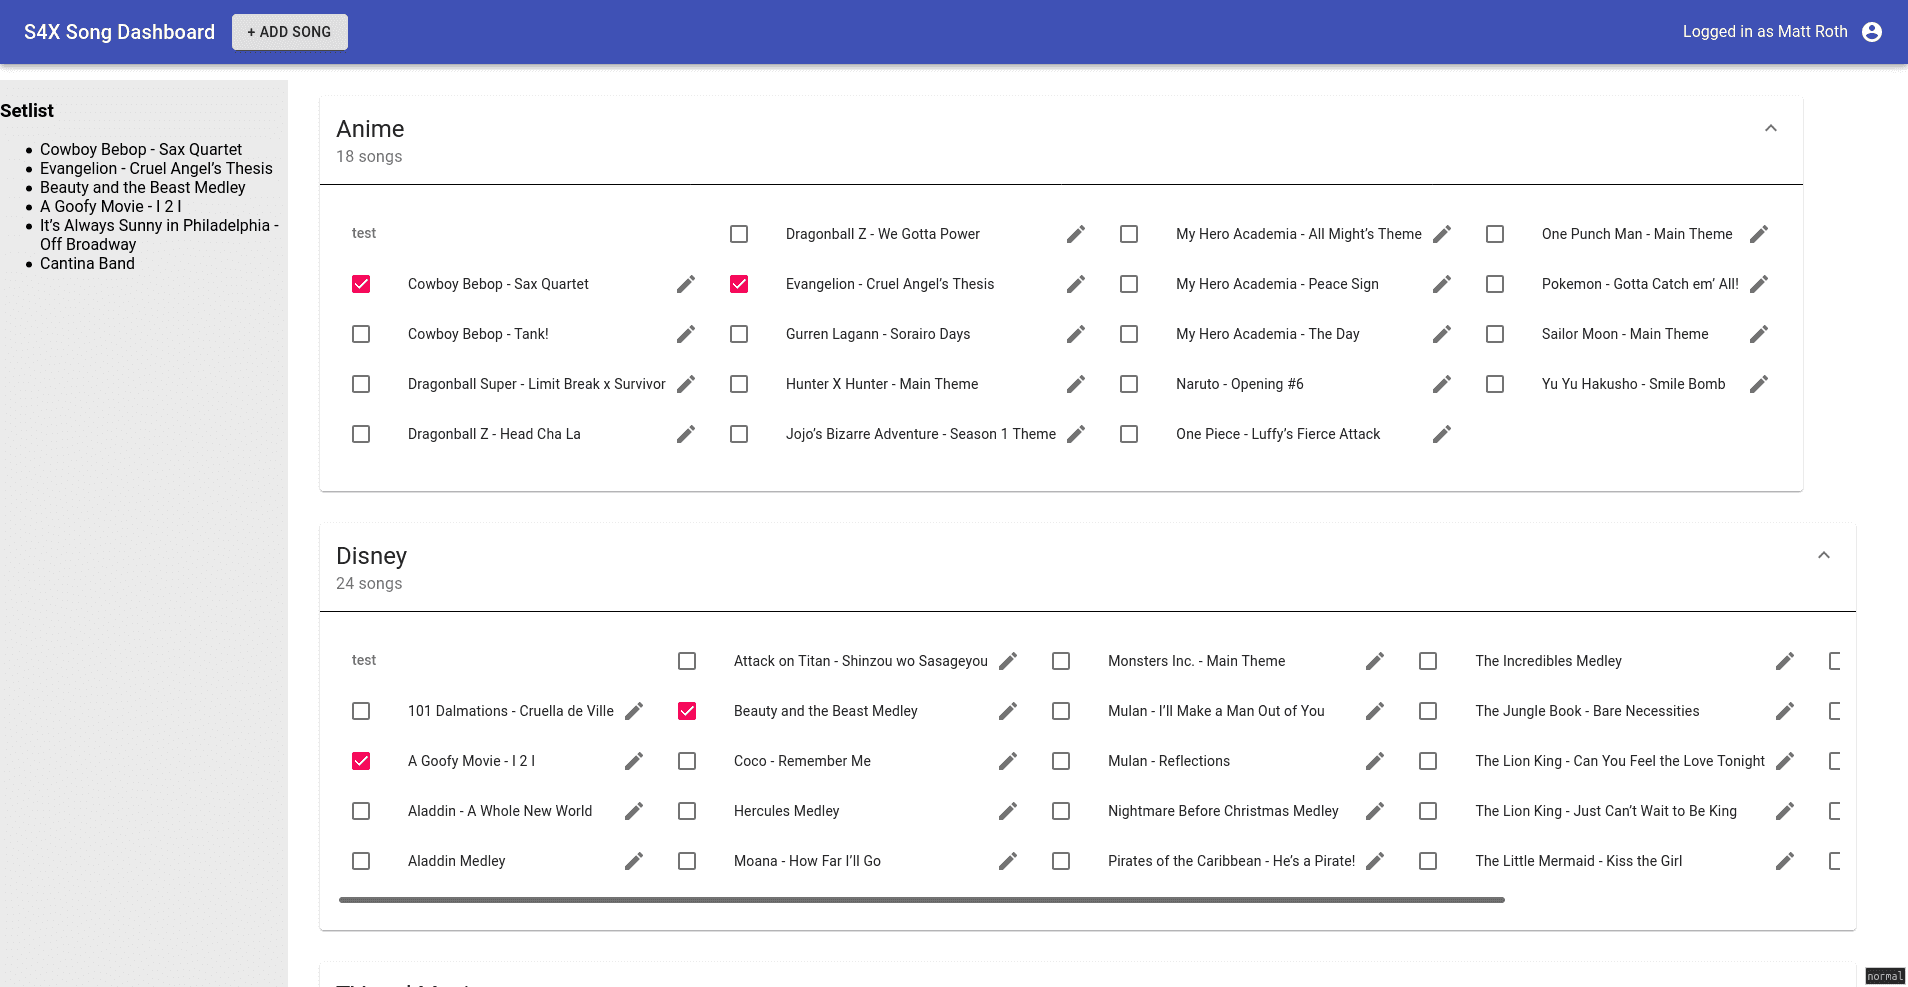1908x987 pixels.
Task: Uncheck Evangelion - Cruel Angel's Thesis
Action: 739,284
